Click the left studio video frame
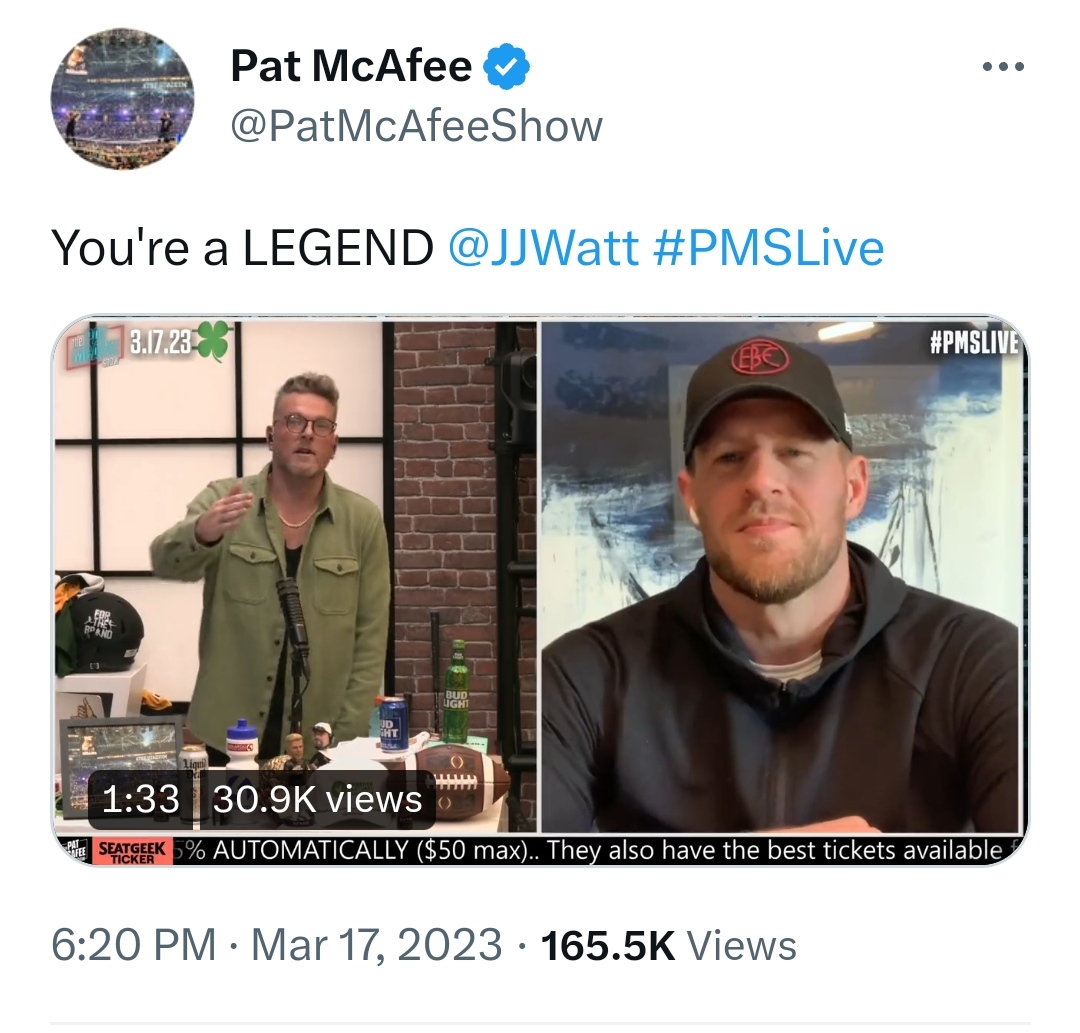The width and height of the screenshot is (1080, 1033). point(295,577)
